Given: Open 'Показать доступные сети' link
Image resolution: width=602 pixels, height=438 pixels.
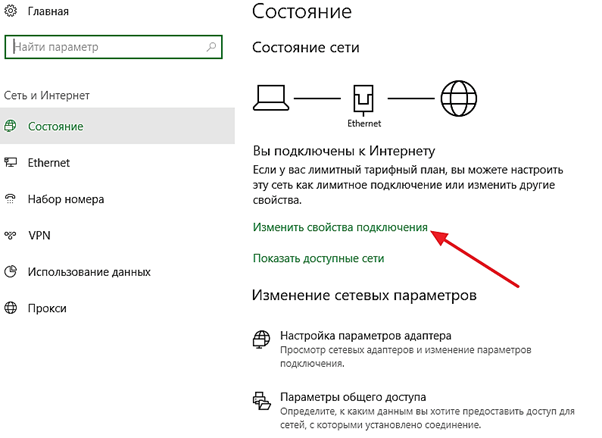Looking at the screenshot, I should (318, 258).
